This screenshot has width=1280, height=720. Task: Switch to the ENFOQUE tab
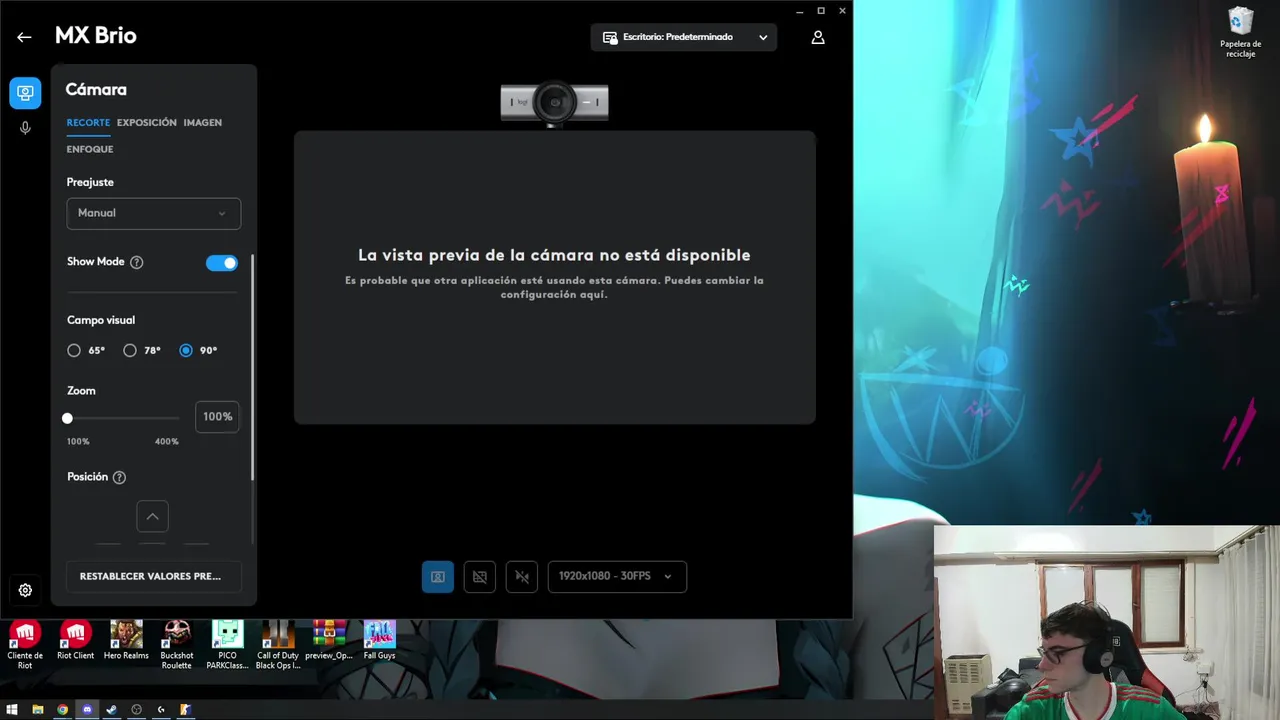point(90,149)
